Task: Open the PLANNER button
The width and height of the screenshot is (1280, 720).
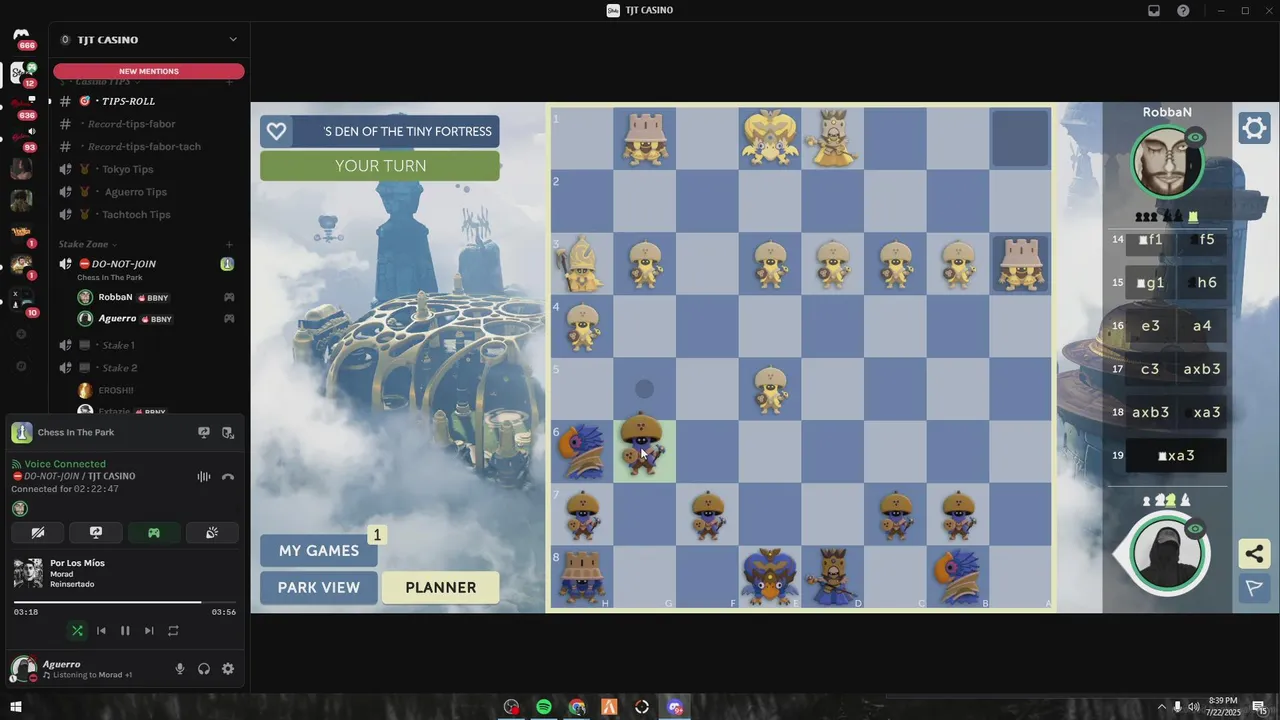Action: 441,587
